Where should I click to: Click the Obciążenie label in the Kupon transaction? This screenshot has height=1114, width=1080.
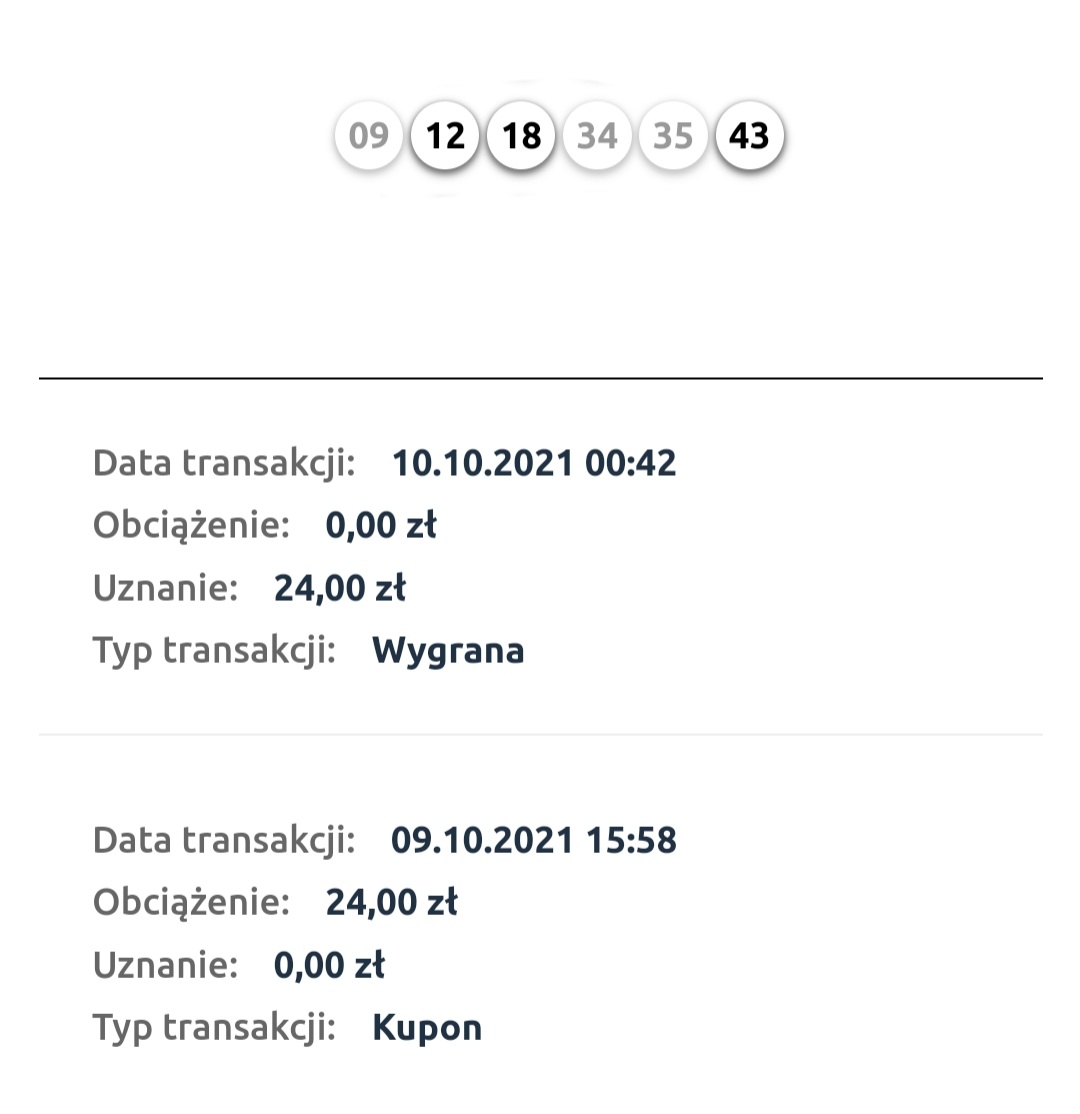click(x=191, y=902)
